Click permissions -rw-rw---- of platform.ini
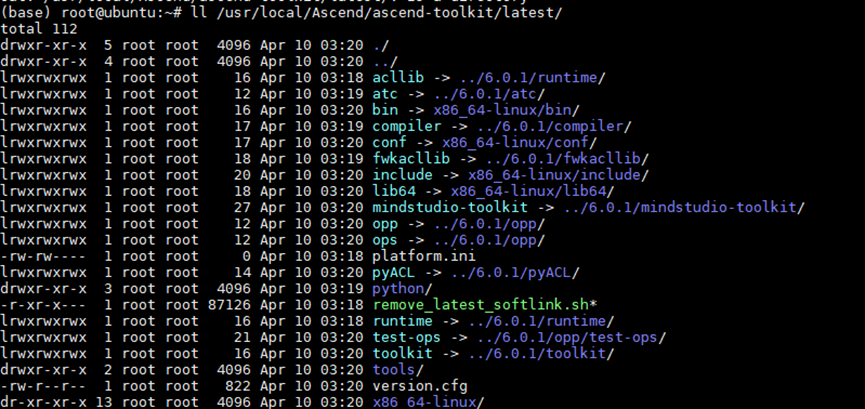The height and width of the screenshot is (409, 865). pos(44,256)
